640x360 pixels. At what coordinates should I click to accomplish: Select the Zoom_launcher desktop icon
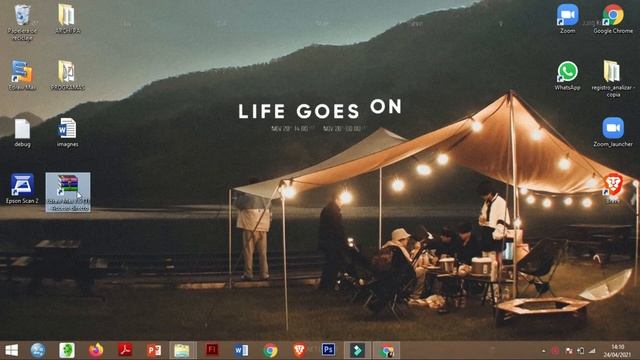point(613,131)
